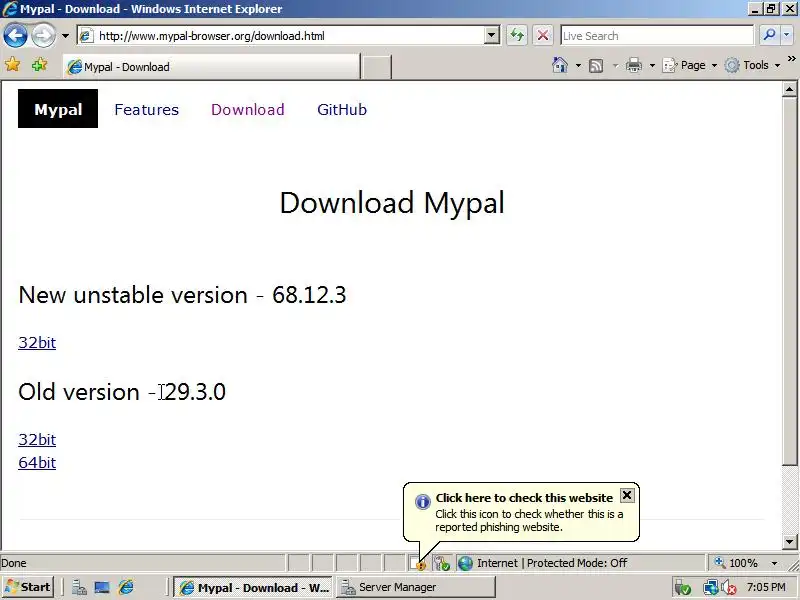Image resolution: width=800 pixels, height=600 pixels.
Task: Click the RSS feeds icon
Action: [596, 65]
